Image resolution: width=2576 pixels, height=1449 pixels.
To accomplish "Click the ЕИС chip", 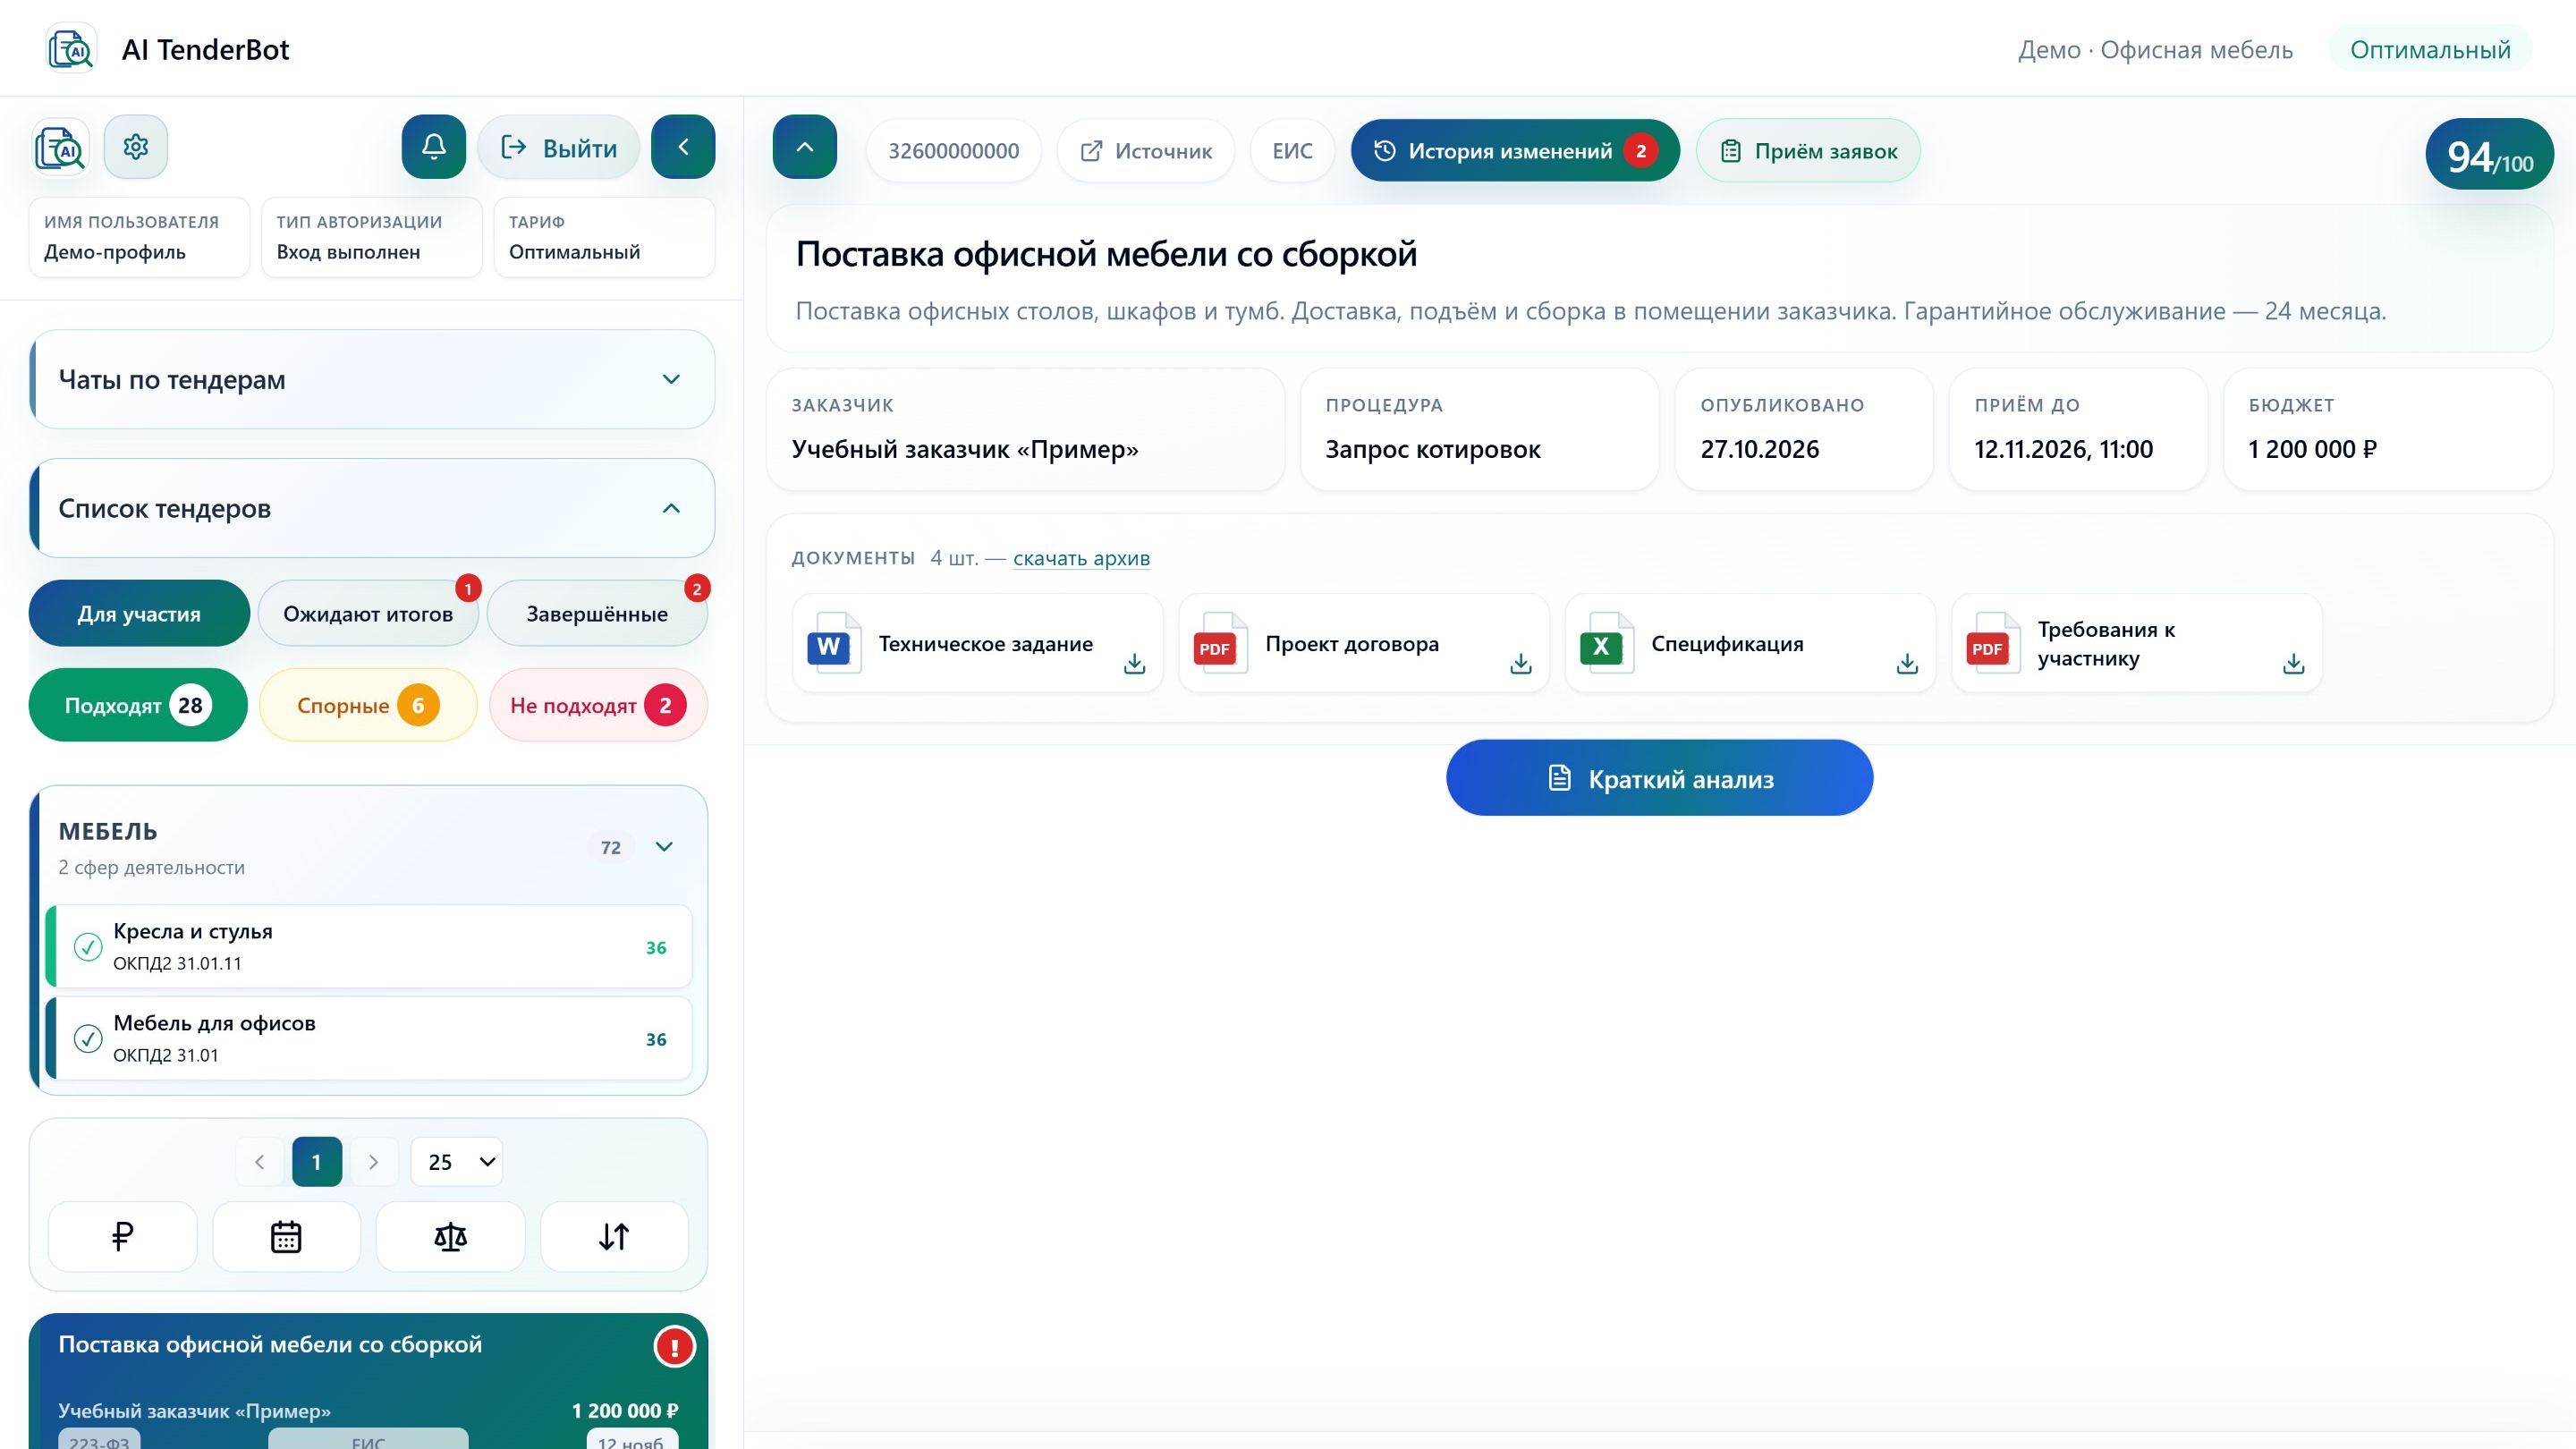I will 1292,150.
